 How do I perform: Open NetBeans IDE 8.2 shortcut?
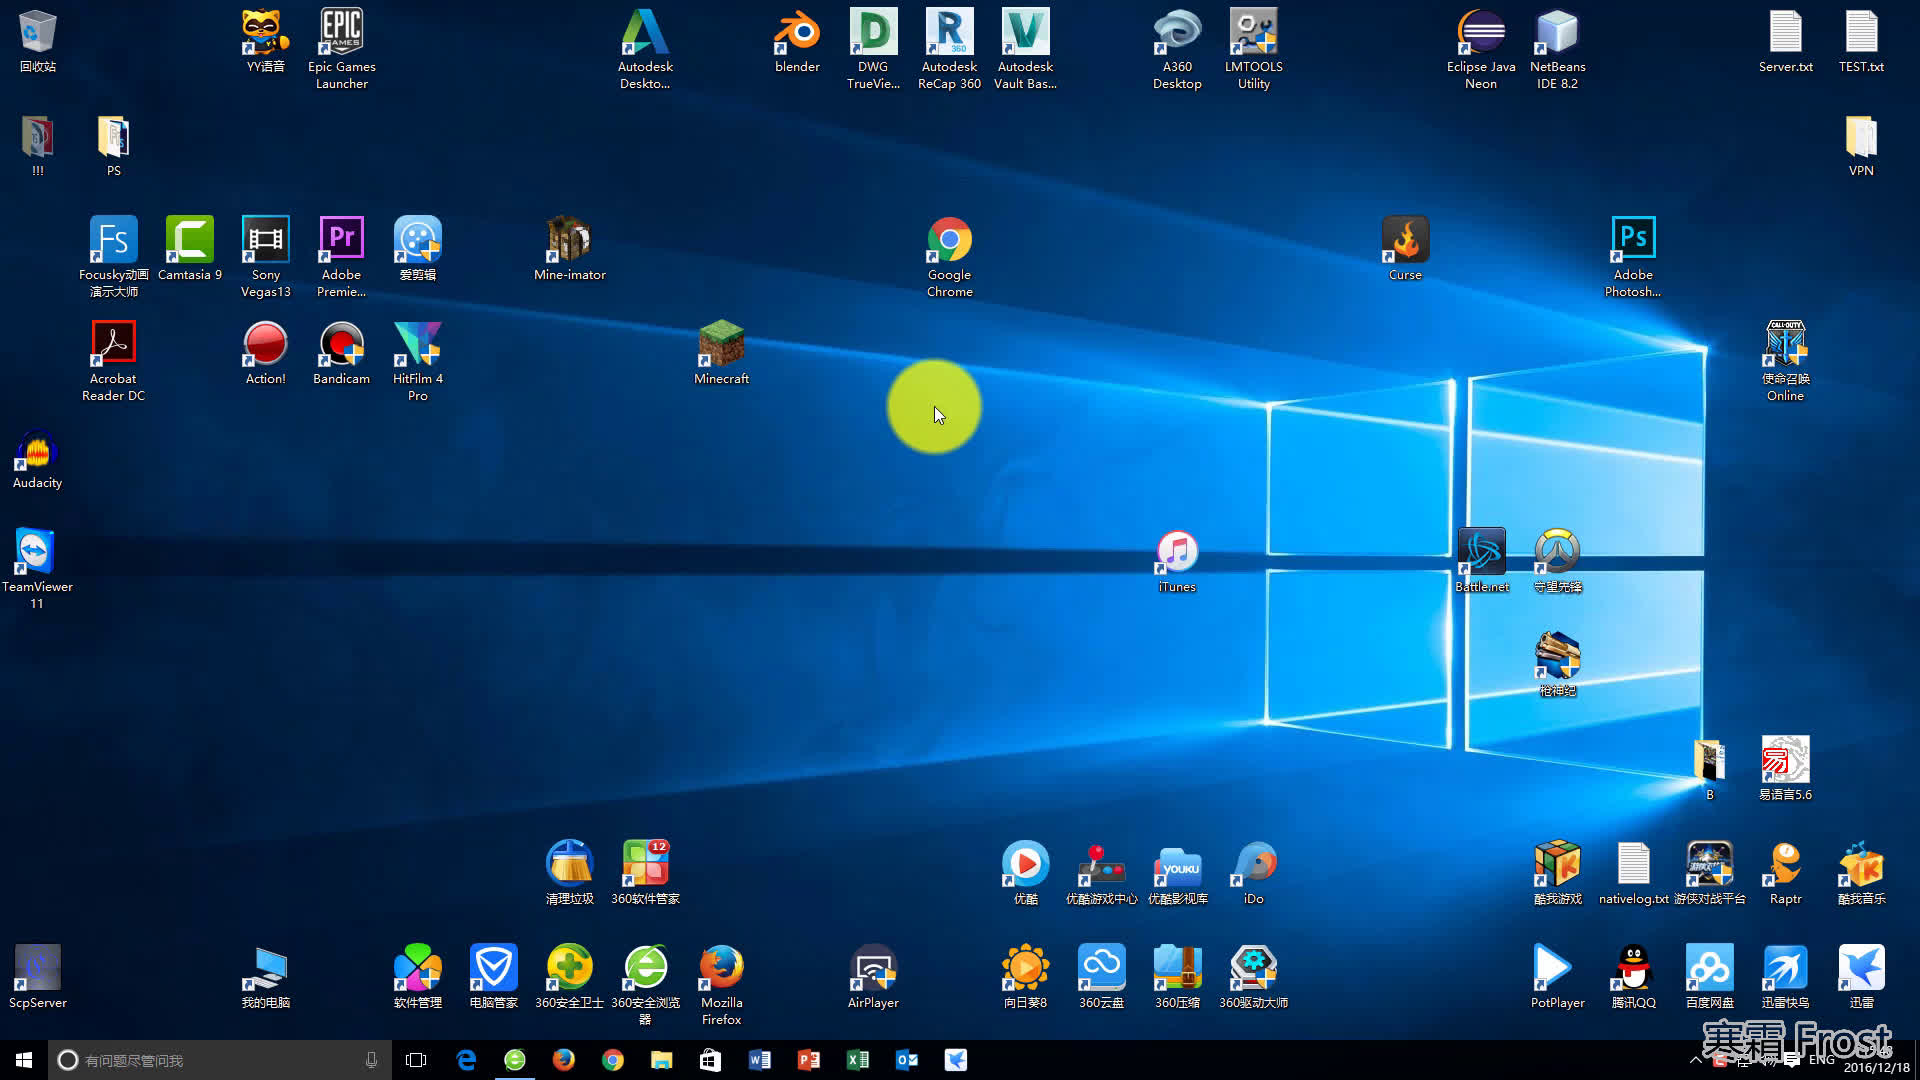[1557, 49]
